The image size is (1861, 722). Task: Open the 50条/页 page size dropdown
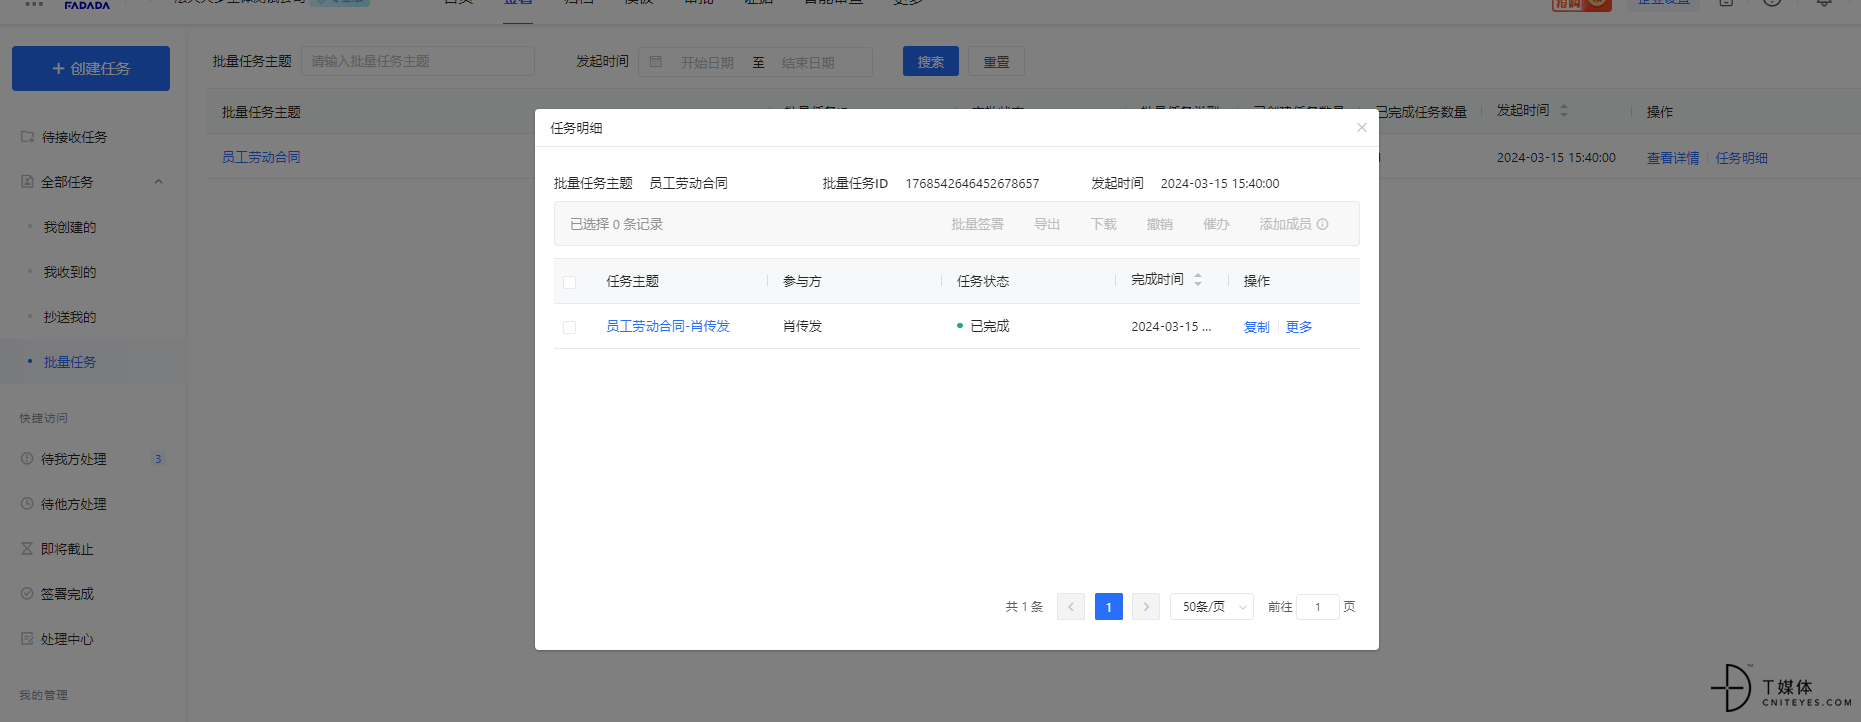1212,607
